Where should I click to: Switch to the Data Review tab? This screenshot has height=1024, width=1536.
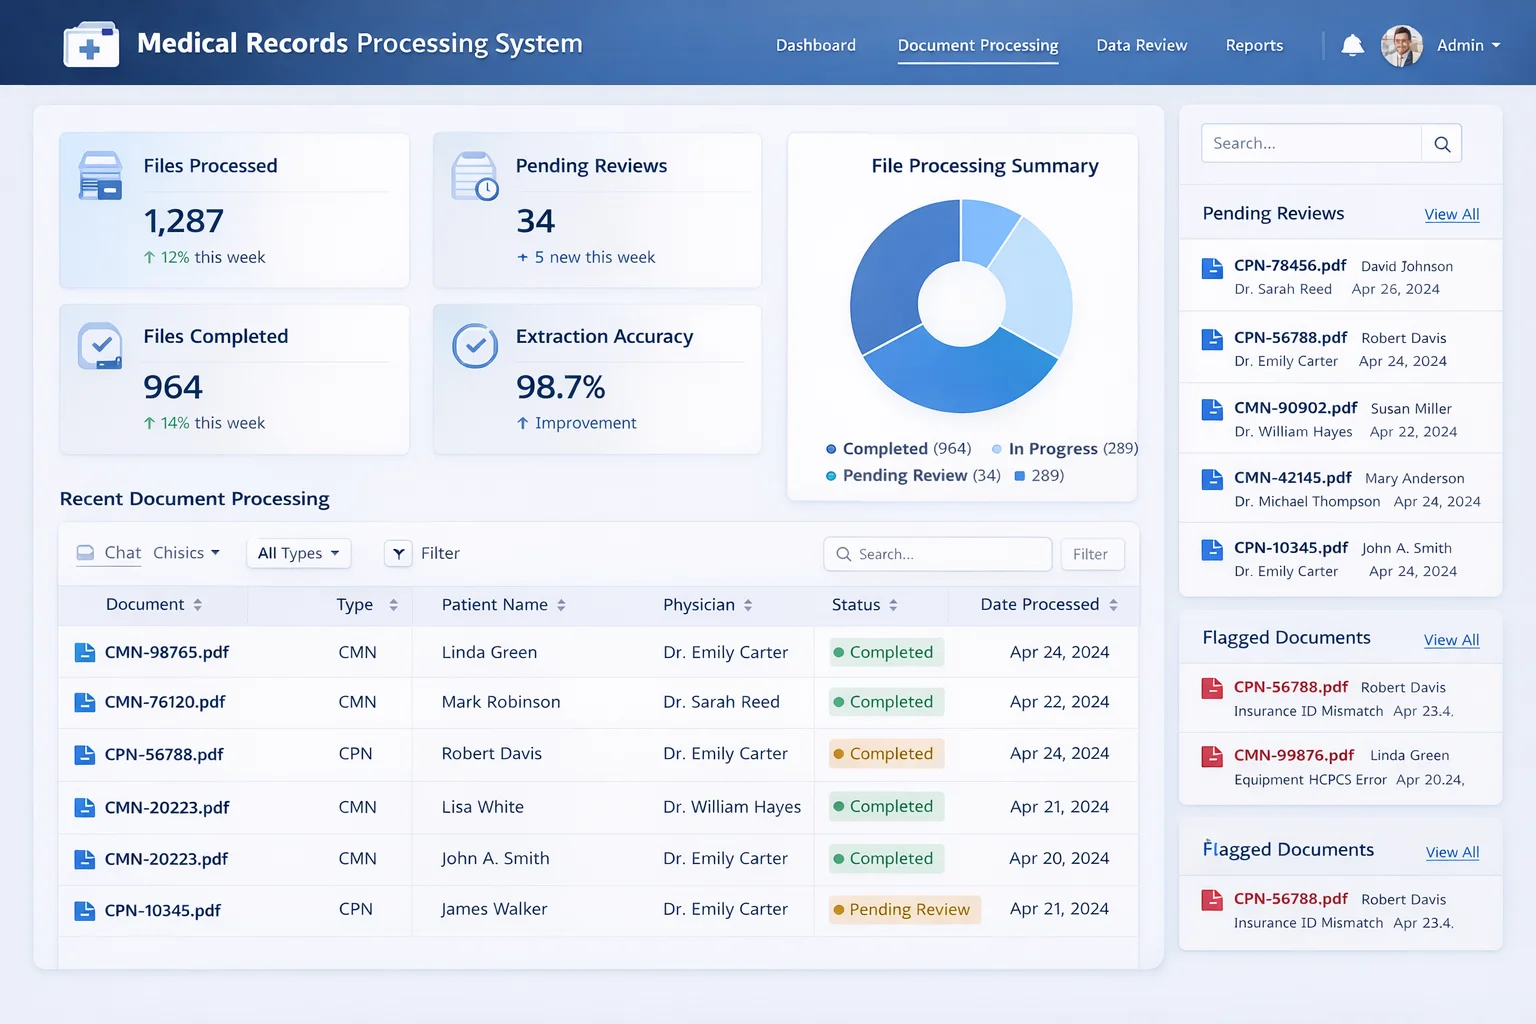(x=1141, y=46)
